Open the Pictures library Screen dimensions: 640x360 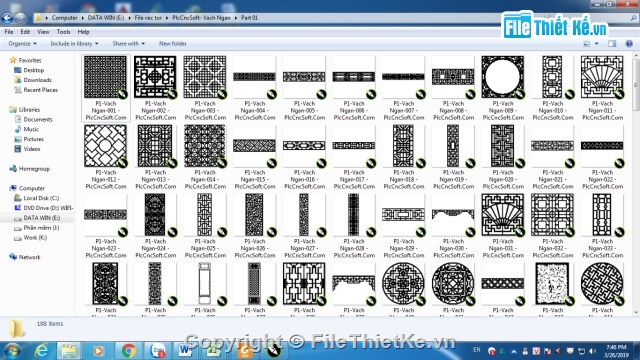pyautogui.click(x=33, y=139)
